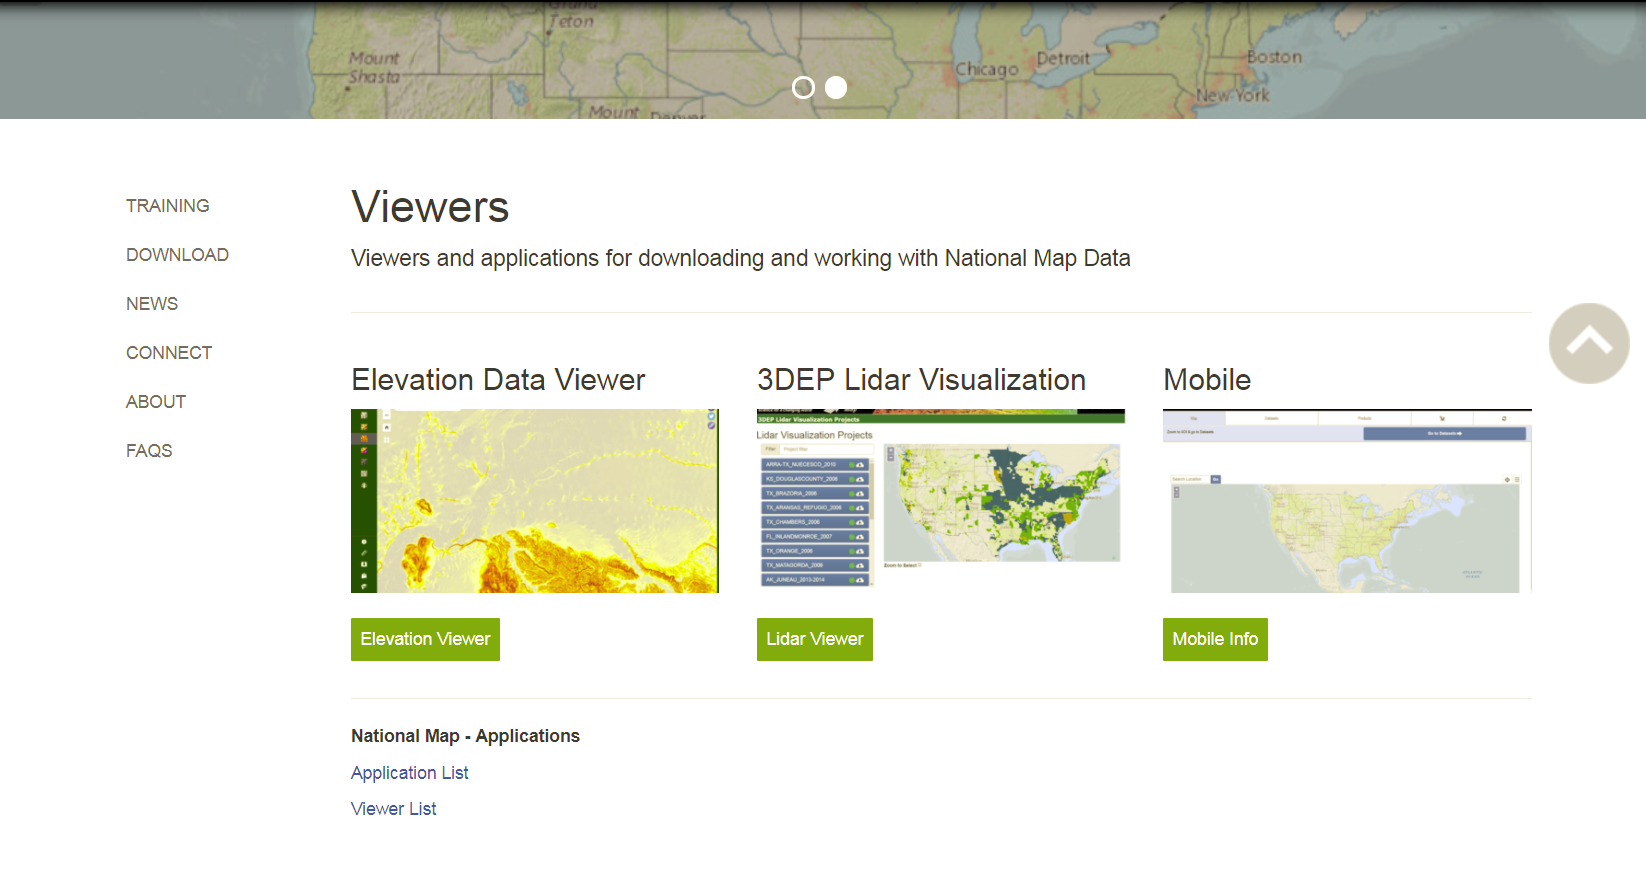Viewport: 1646px width, 879px height.
Task: Click the Lidar Viewer button
Action: (x=815, y=639)
